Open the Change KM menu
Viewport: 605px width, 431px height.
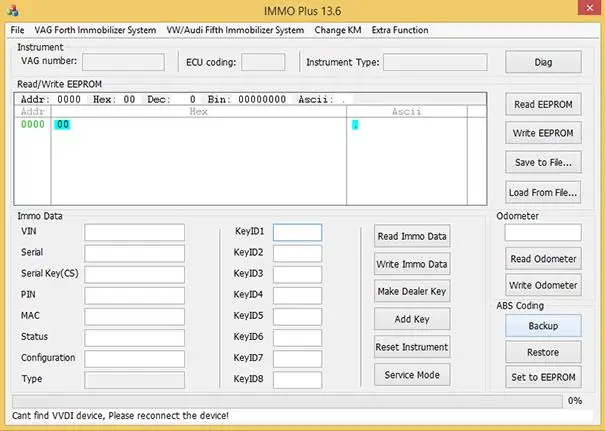coord(338,30)
